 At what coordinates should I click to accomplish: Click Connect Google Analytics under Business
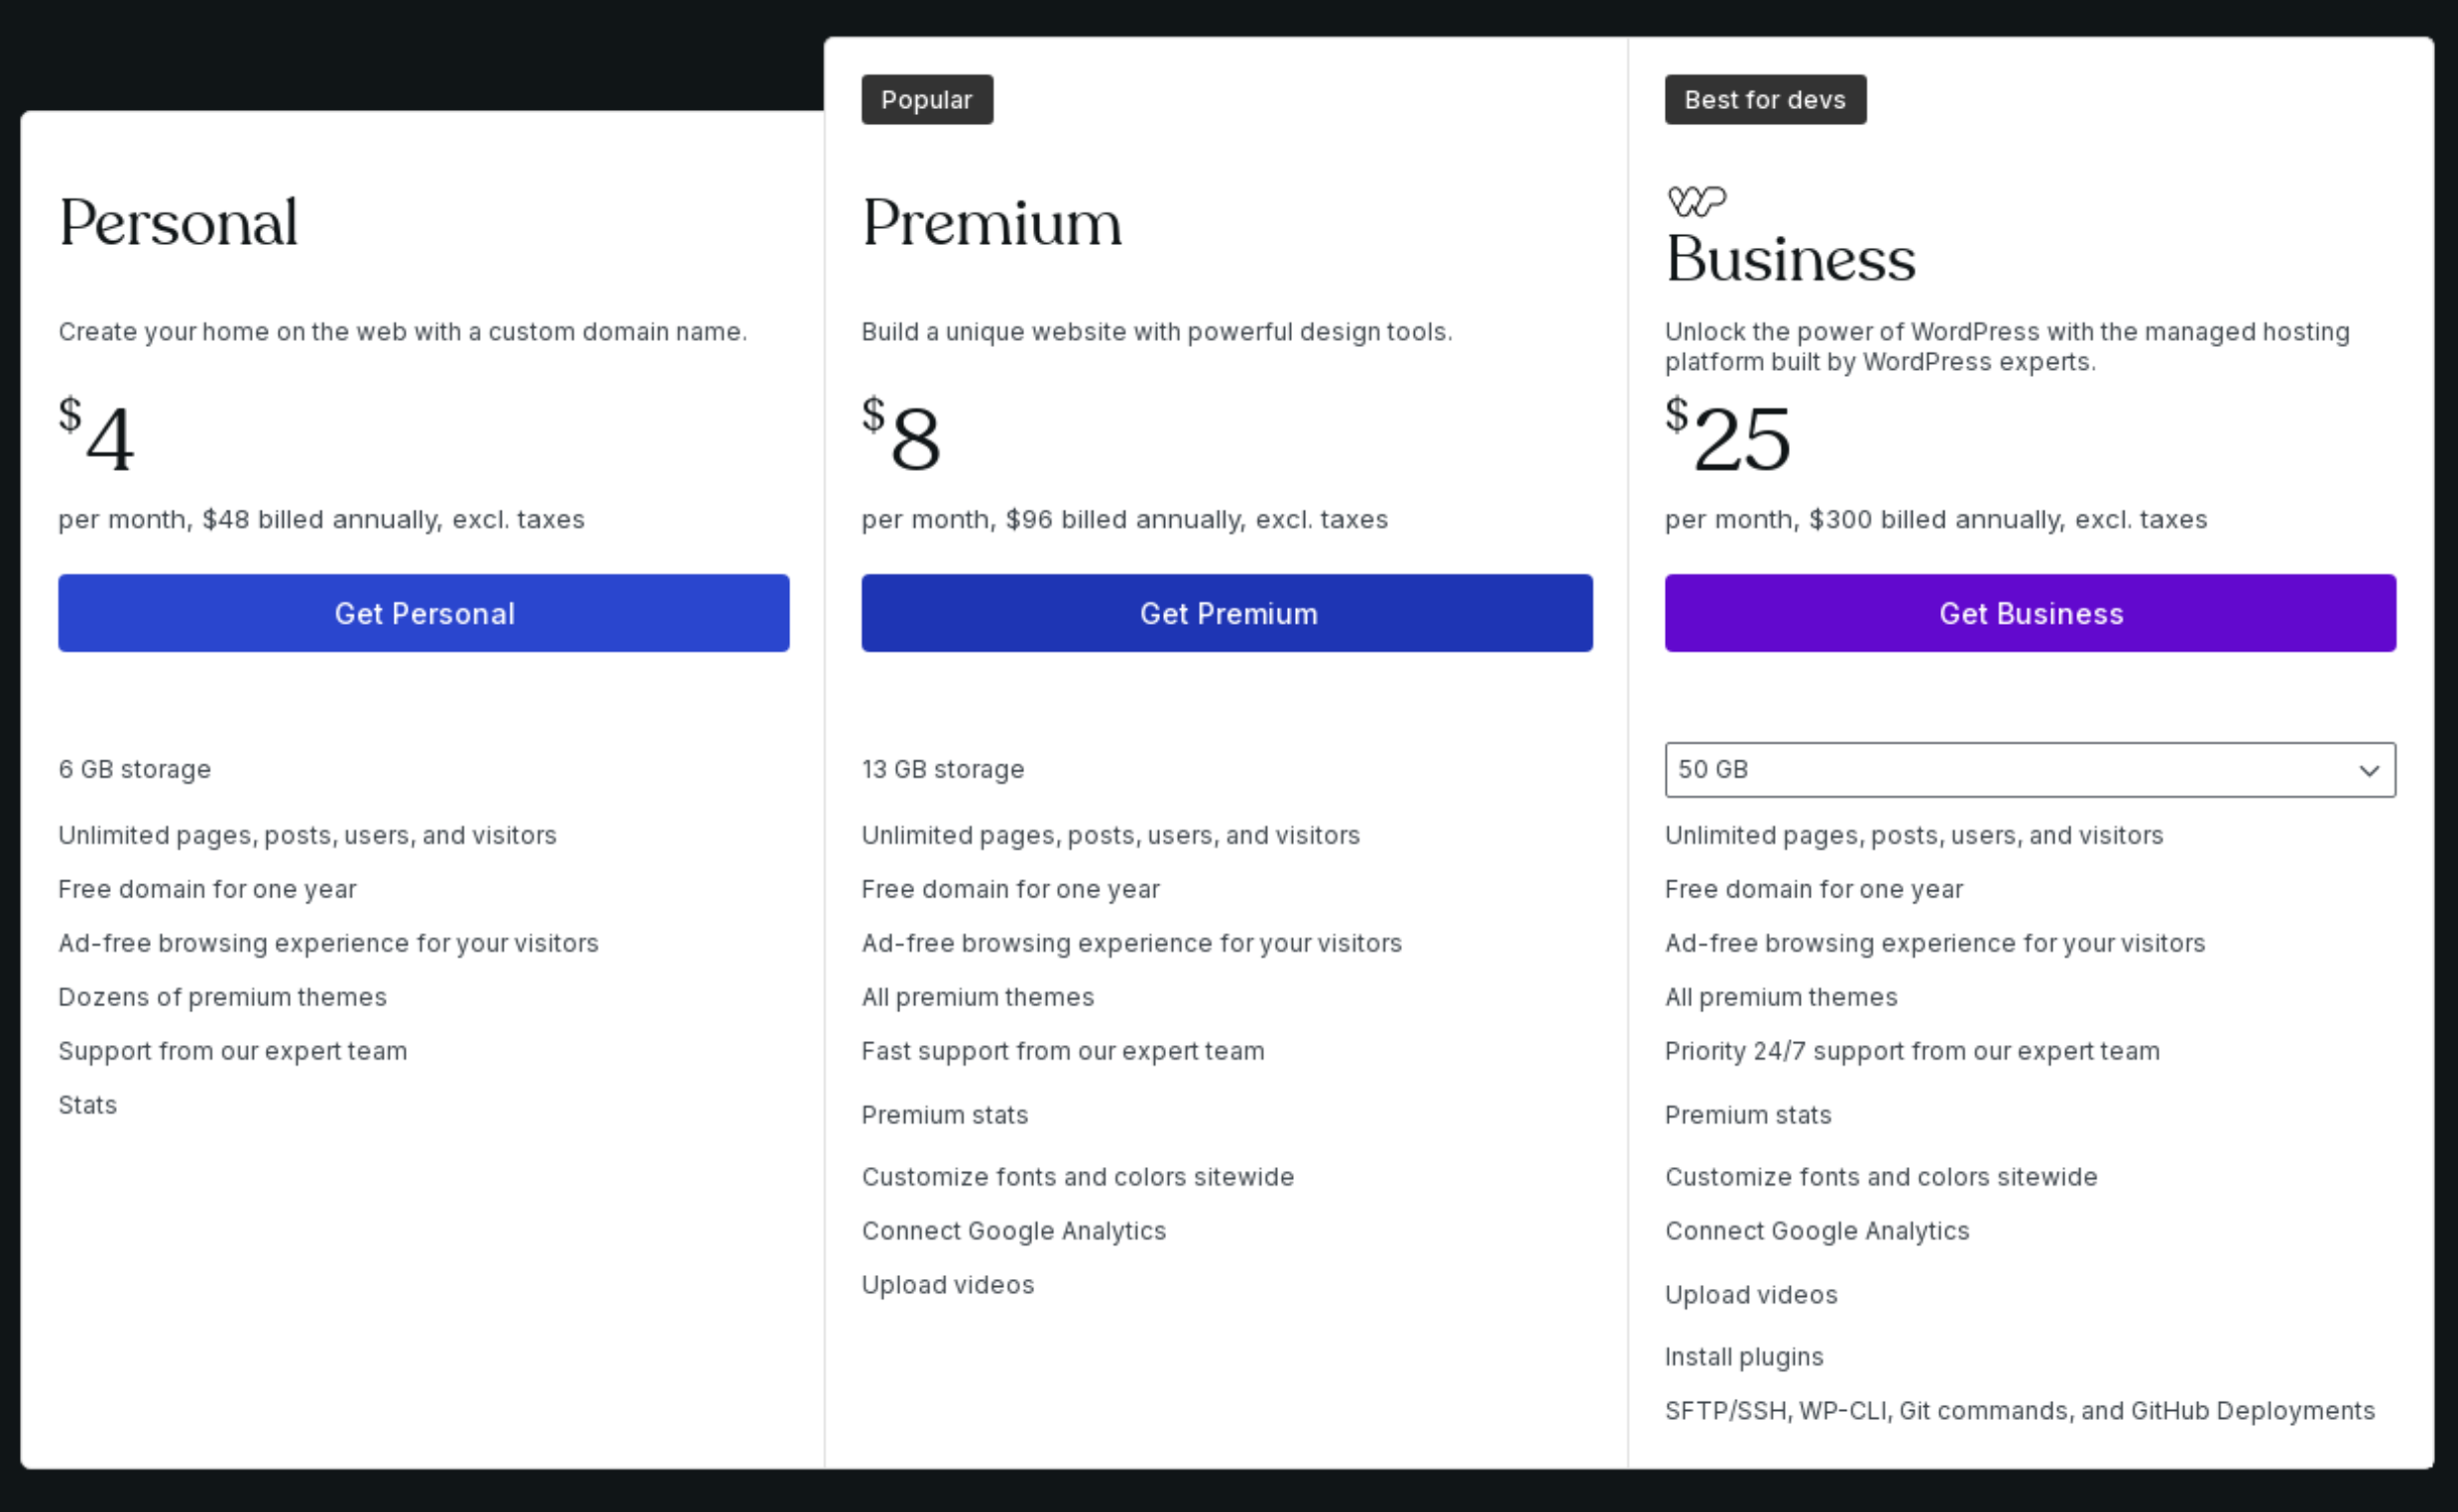point(1817,1230)
